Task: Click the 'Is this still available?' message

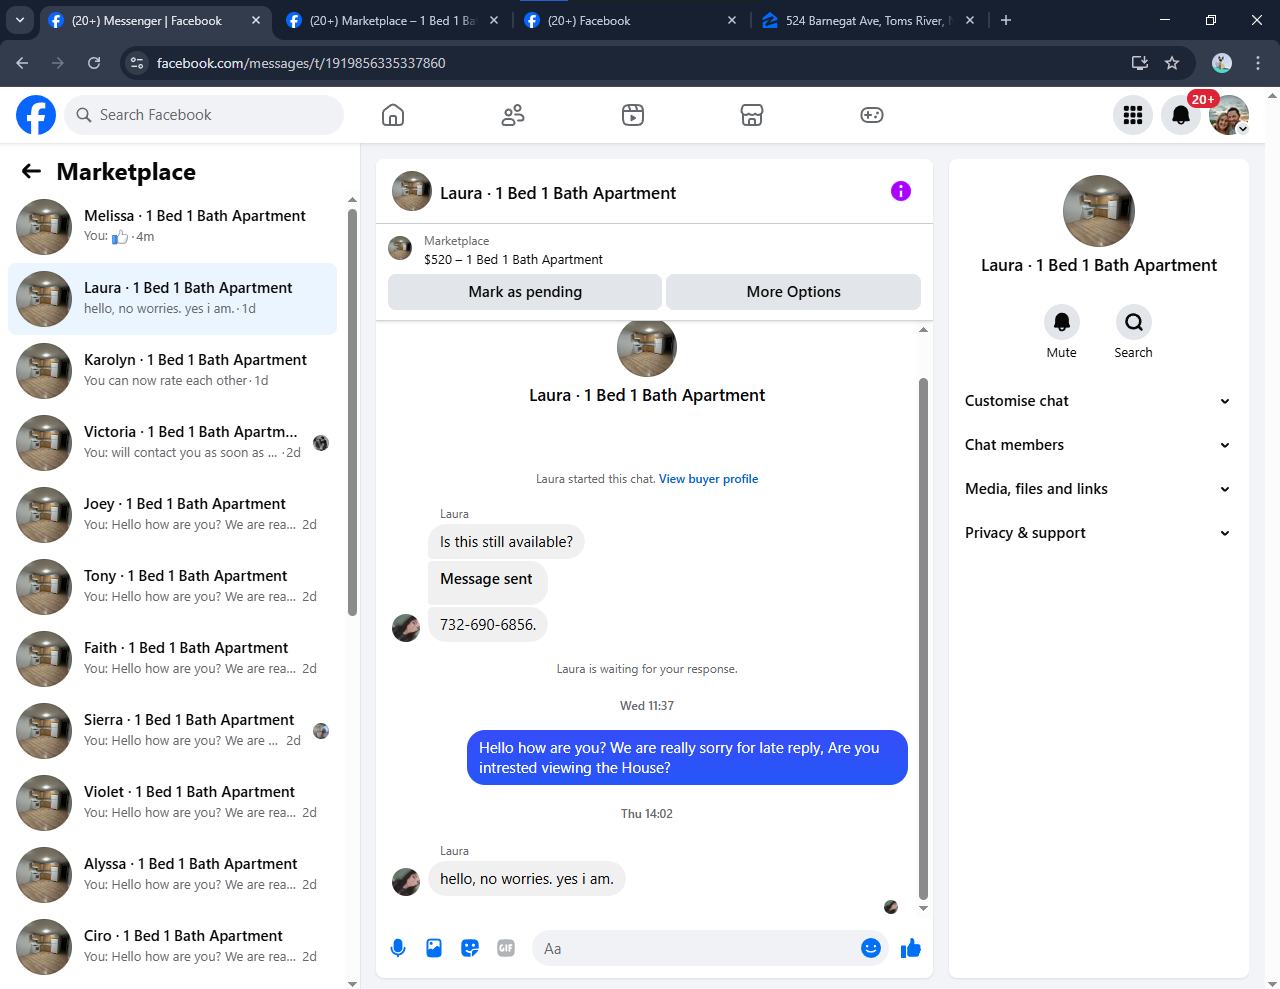Action: [x=506, y=542]
